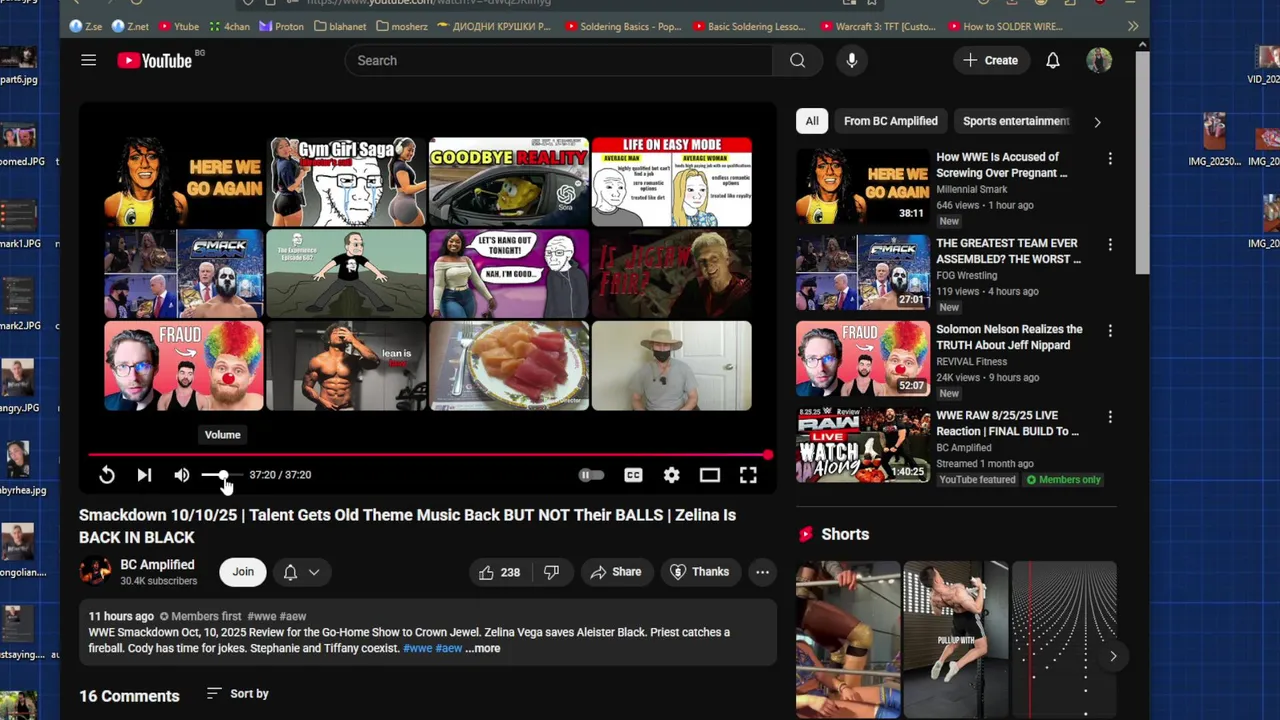Image resolution: width=1280 pixels, height=720 pixels.
Task: Open options for WWE RAW 8/25/25 video
Action: 1109,416
